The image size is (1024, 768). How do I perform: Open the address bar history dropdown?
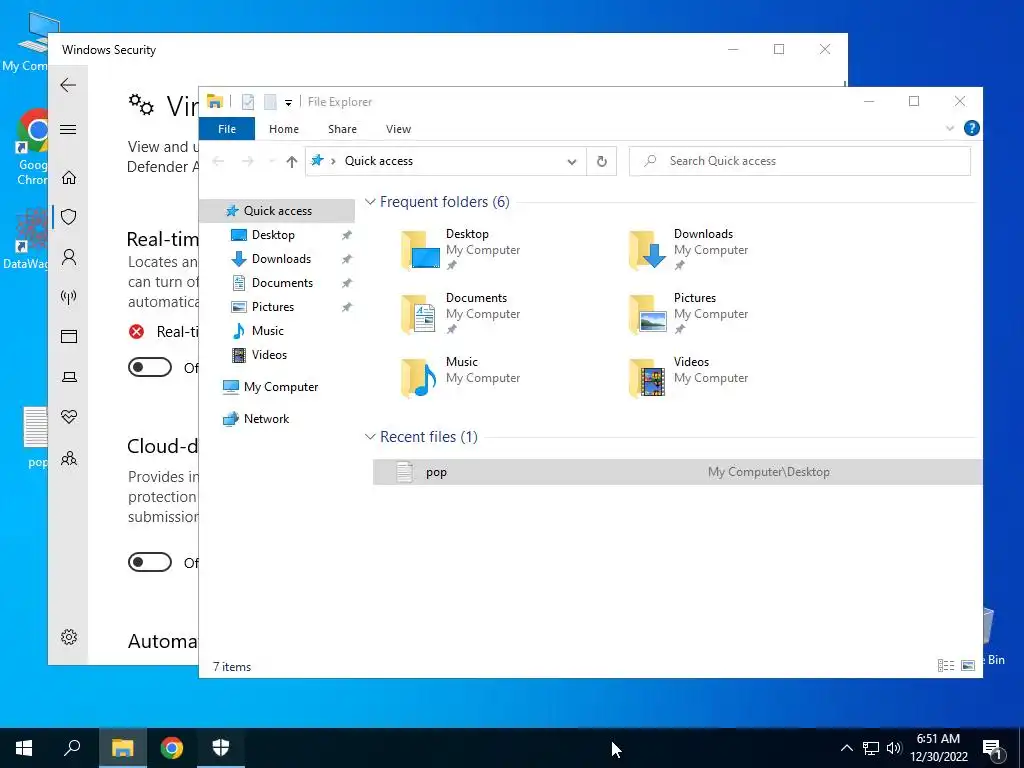pos(571,161)
